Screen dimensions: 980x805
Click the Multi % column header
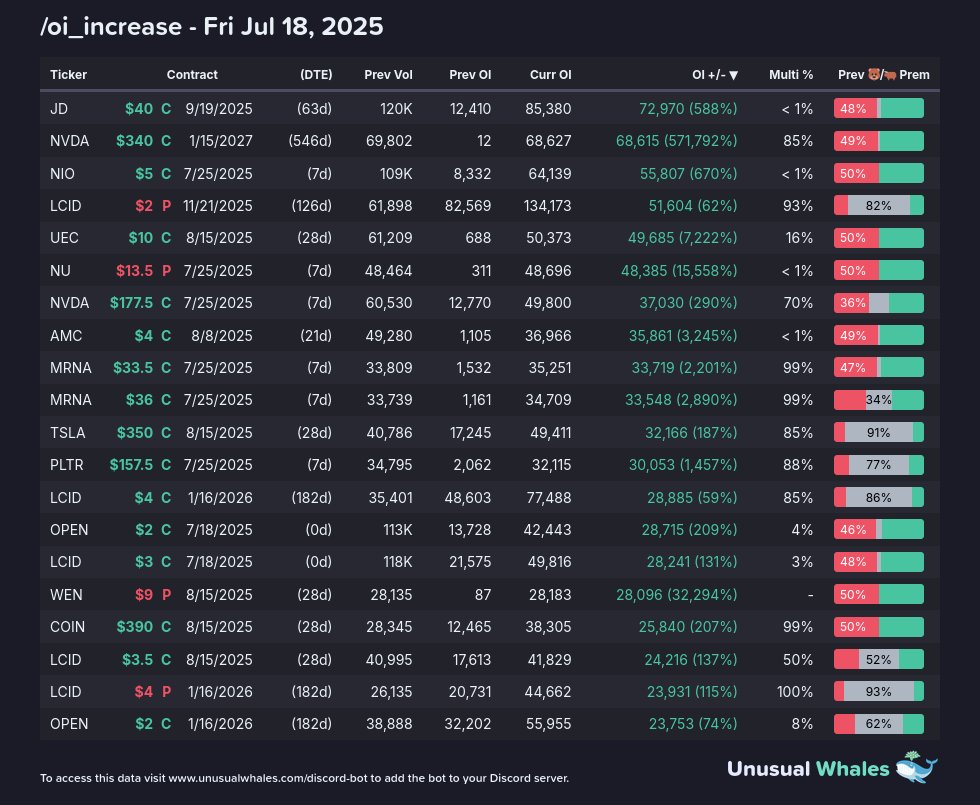pyautogui.click(x=791, y=74)
